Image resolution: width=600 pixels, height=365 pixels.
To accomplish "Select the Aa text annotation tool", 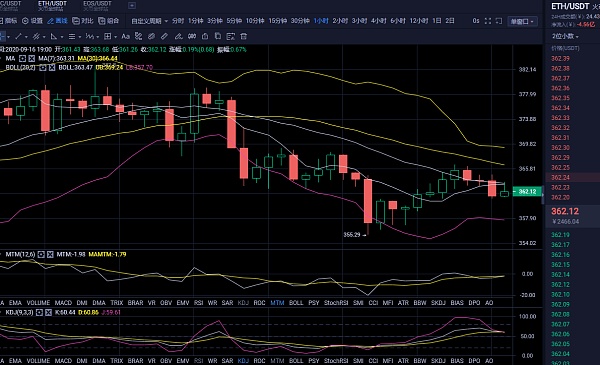I will (125, 36).
